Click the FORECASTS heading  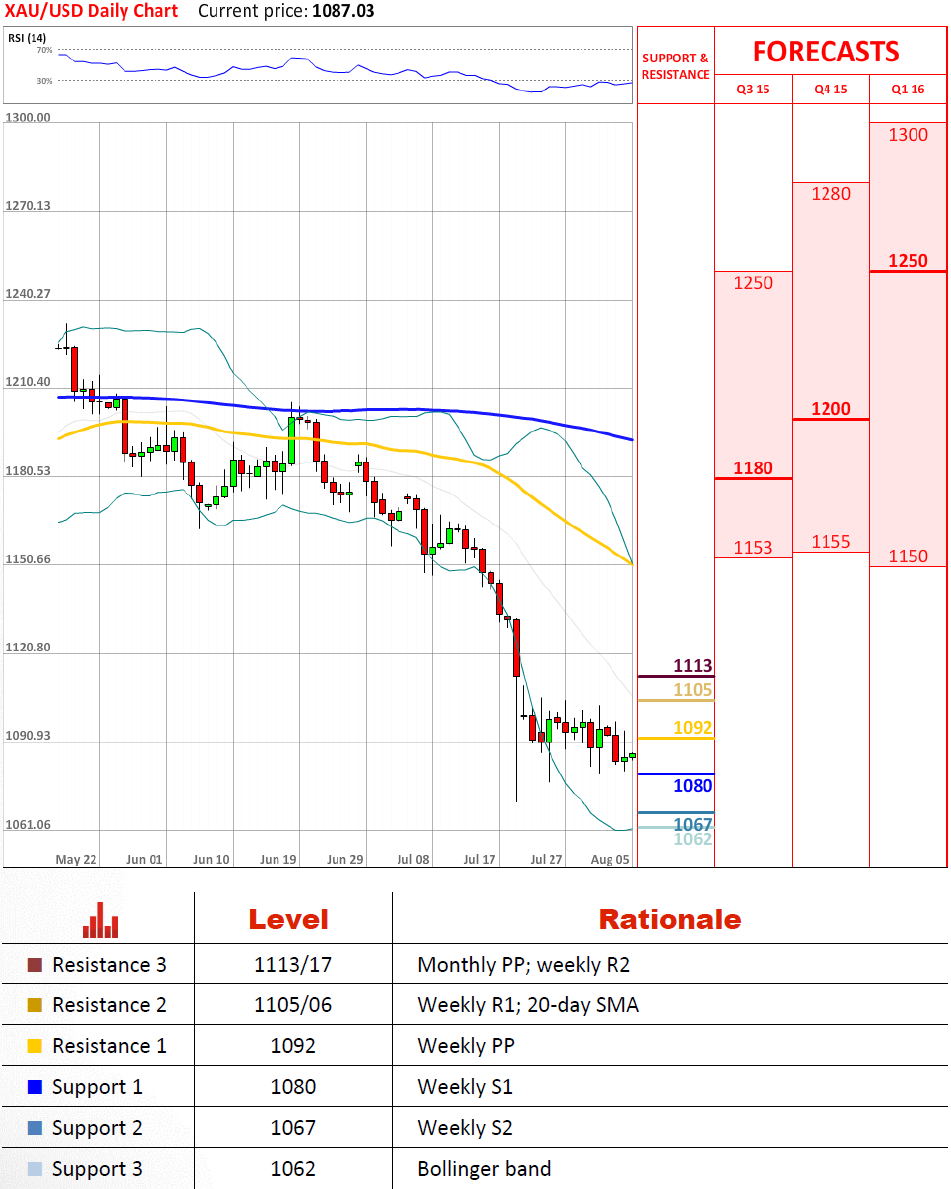(x=826, y=52)
